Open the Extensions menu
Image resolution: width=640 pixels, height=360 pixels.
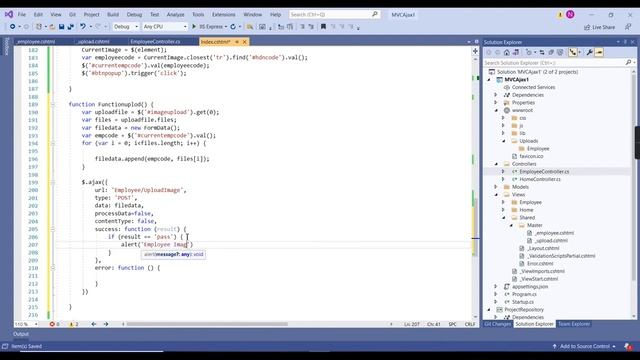click(224, 14)
